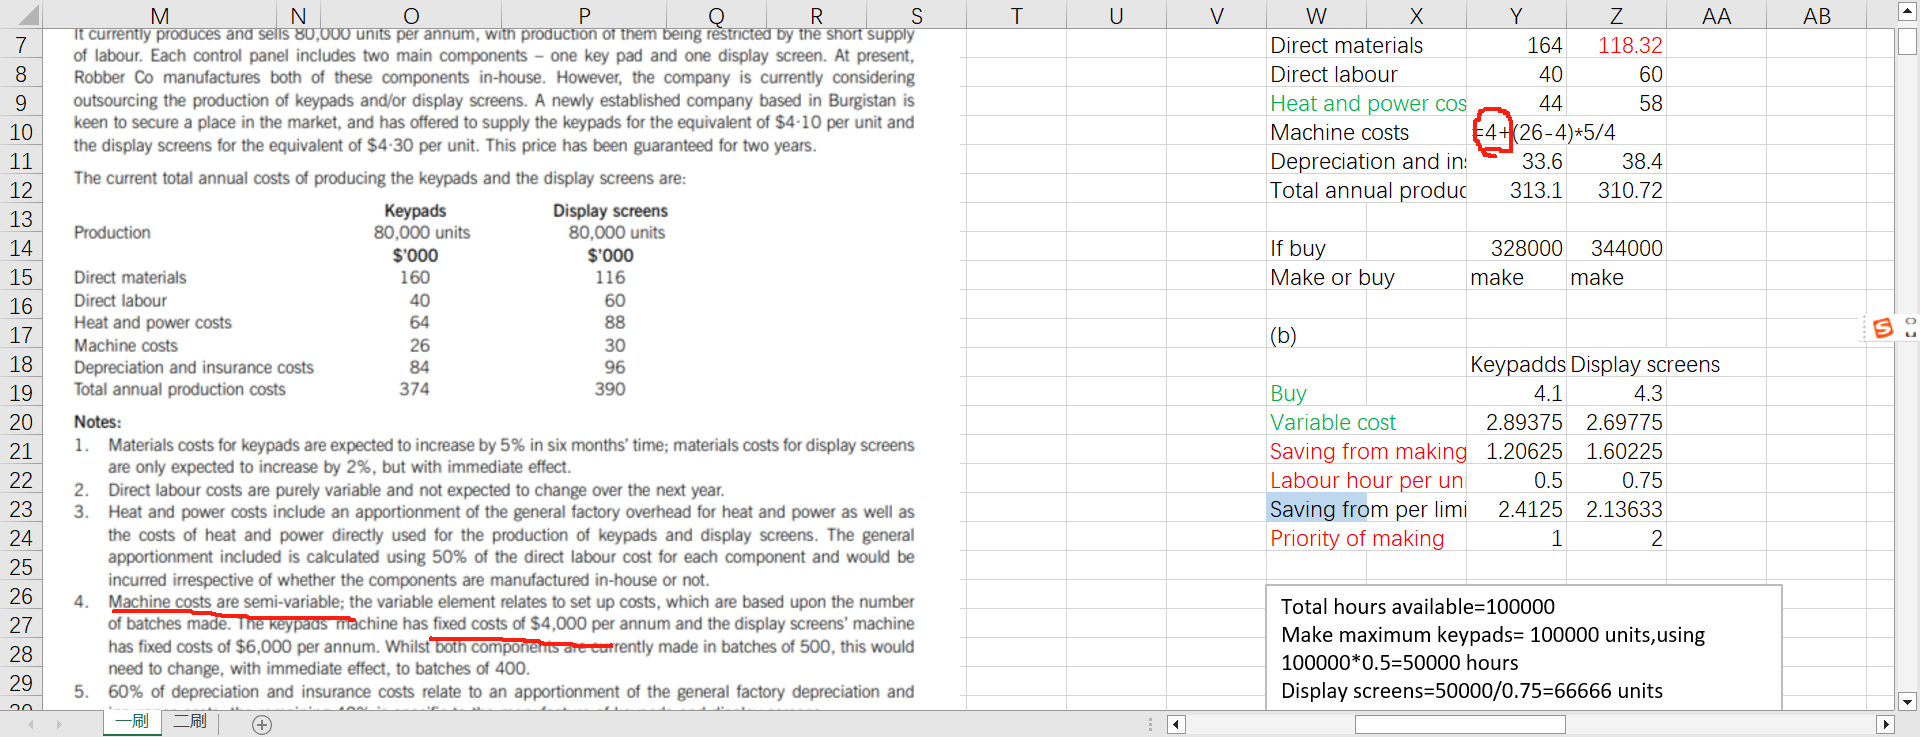This screenshot has width=1920, height=737.
Task: Click the horizontal scrollbar thumb
Action: pos(1460,725)
